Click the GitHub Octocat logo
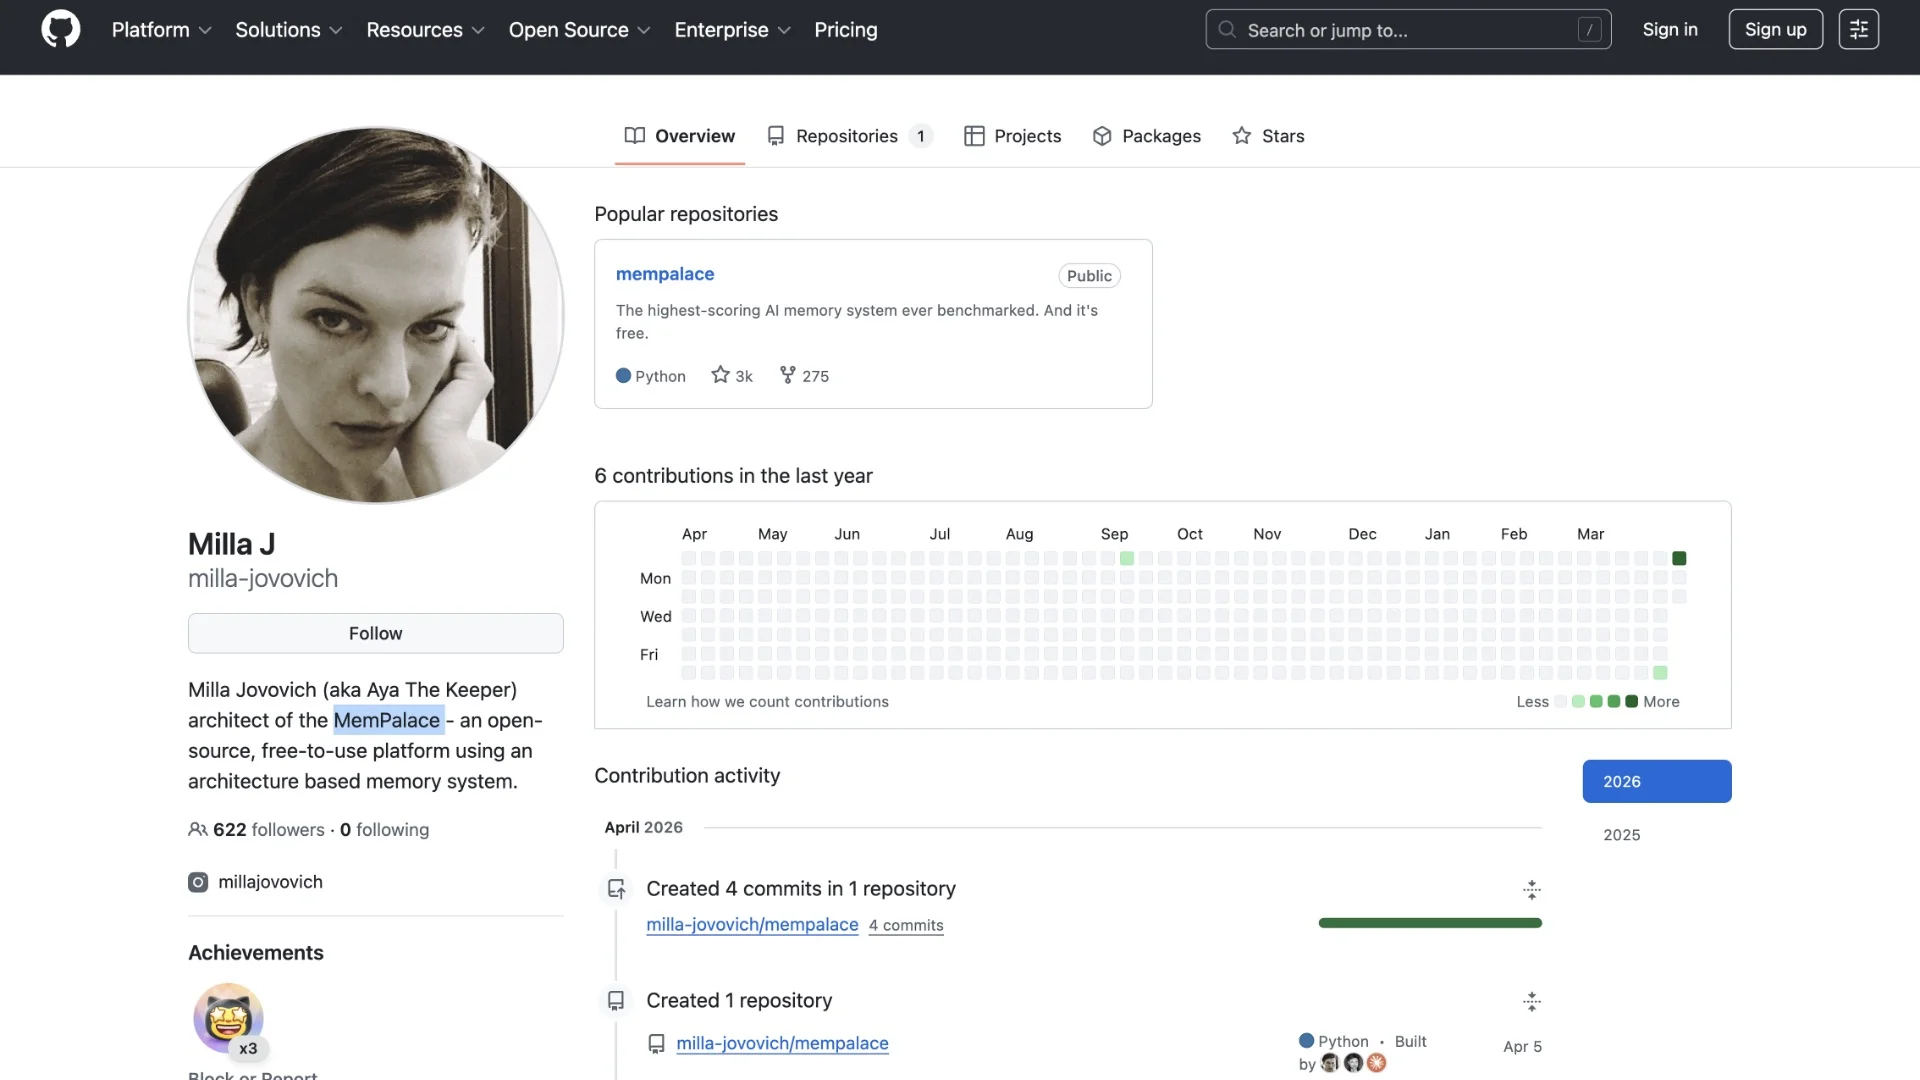This screenshot has height=1080, width=1920. [x=60, y=30]
